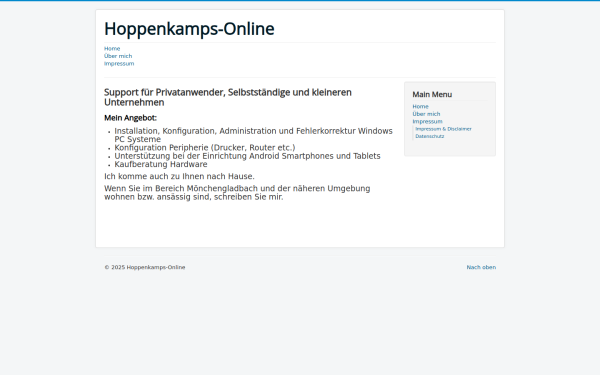
Task: Select Home in the Main Menu sidebar
Action: 421,106
